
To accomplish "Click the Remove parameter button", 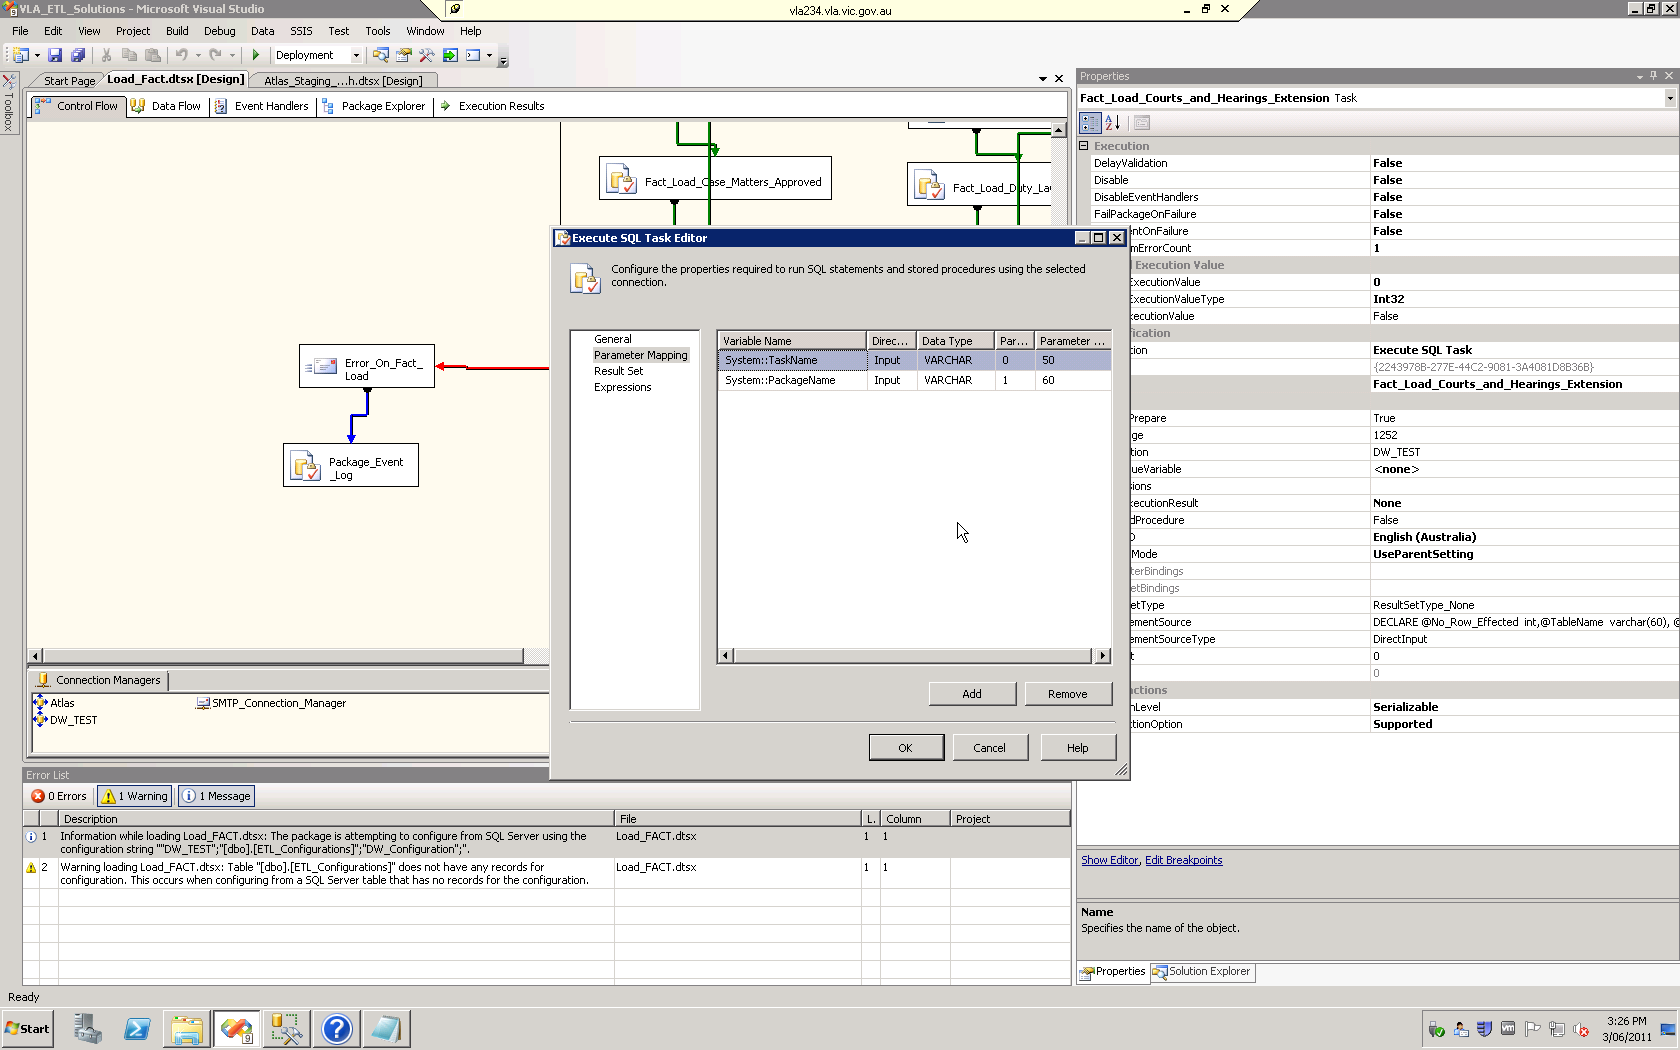I will (1068, 694).
